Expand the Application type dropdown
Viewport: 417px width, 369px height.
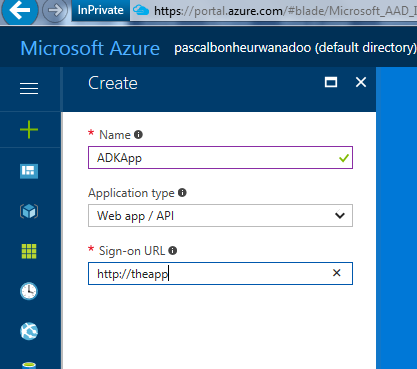coord(220,216)
